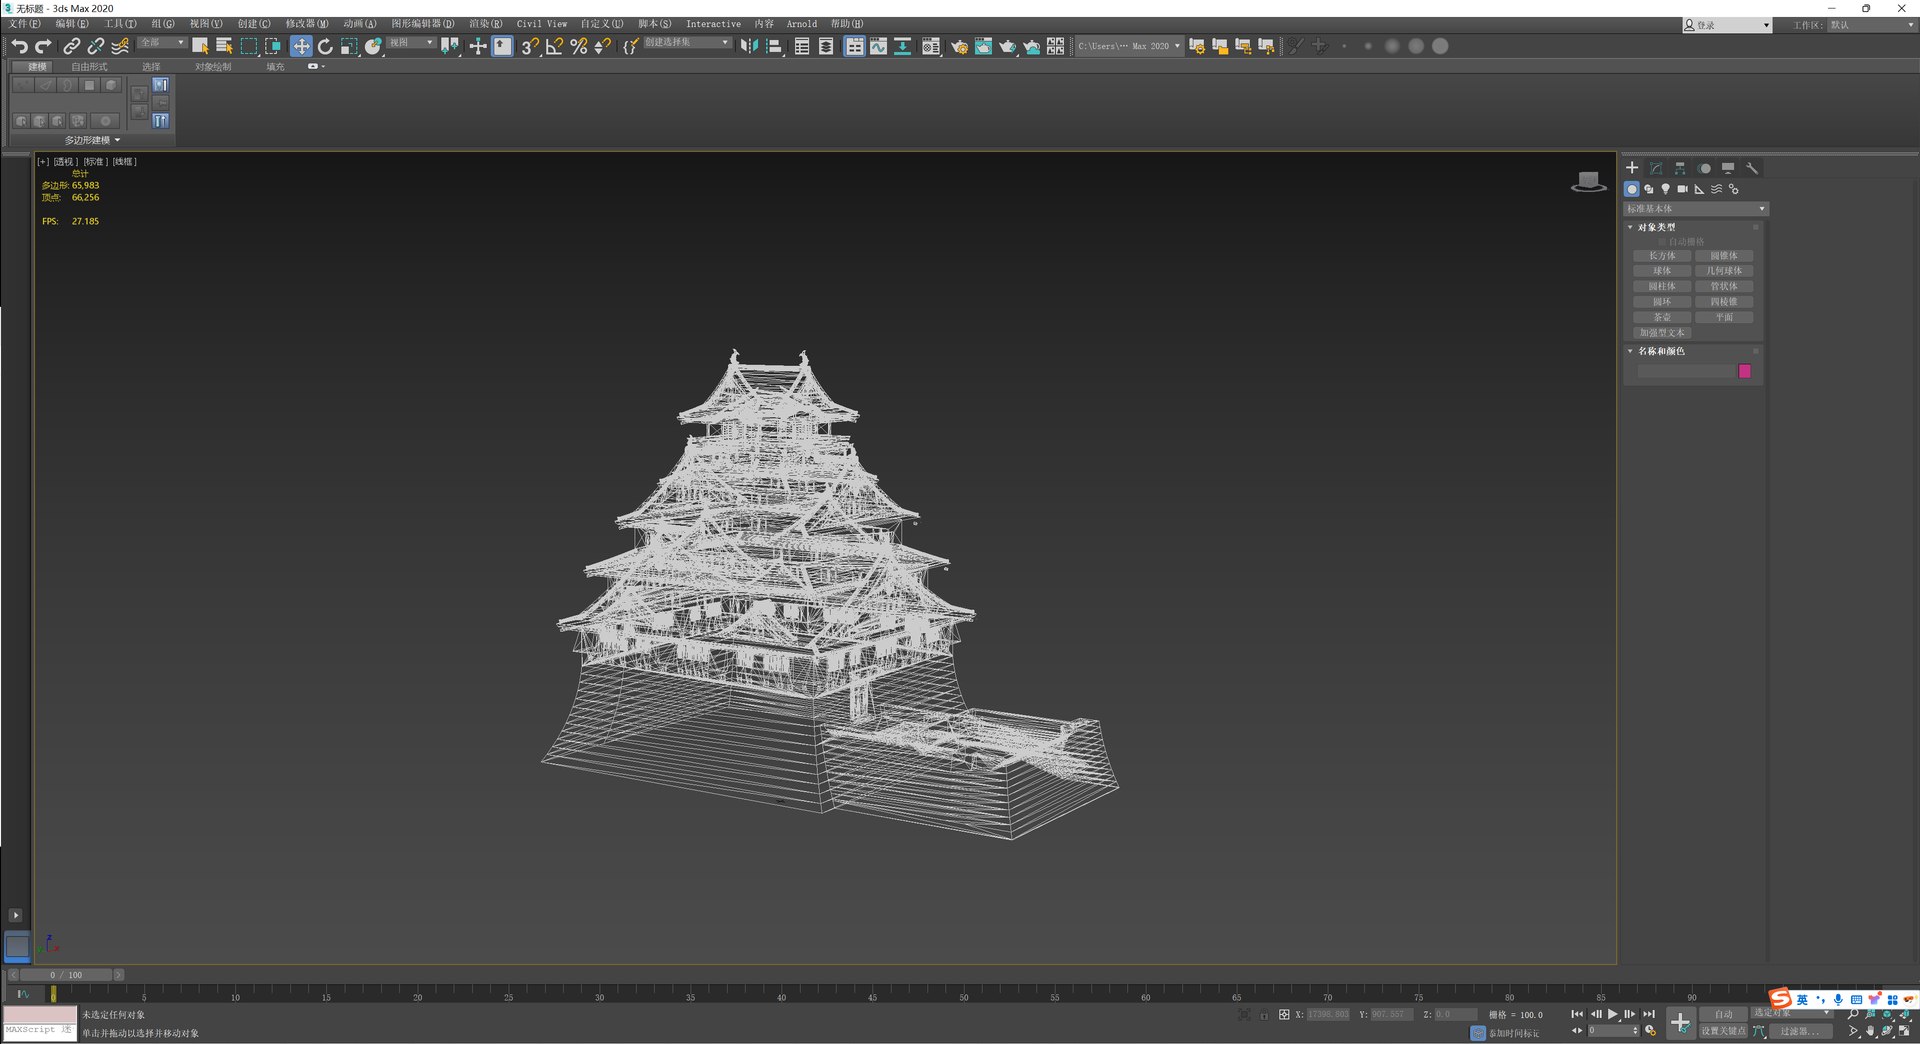Collapse the 名称和颜色 rollout
This screenshot has width=1920, height=1044.
click(1660, 351)
